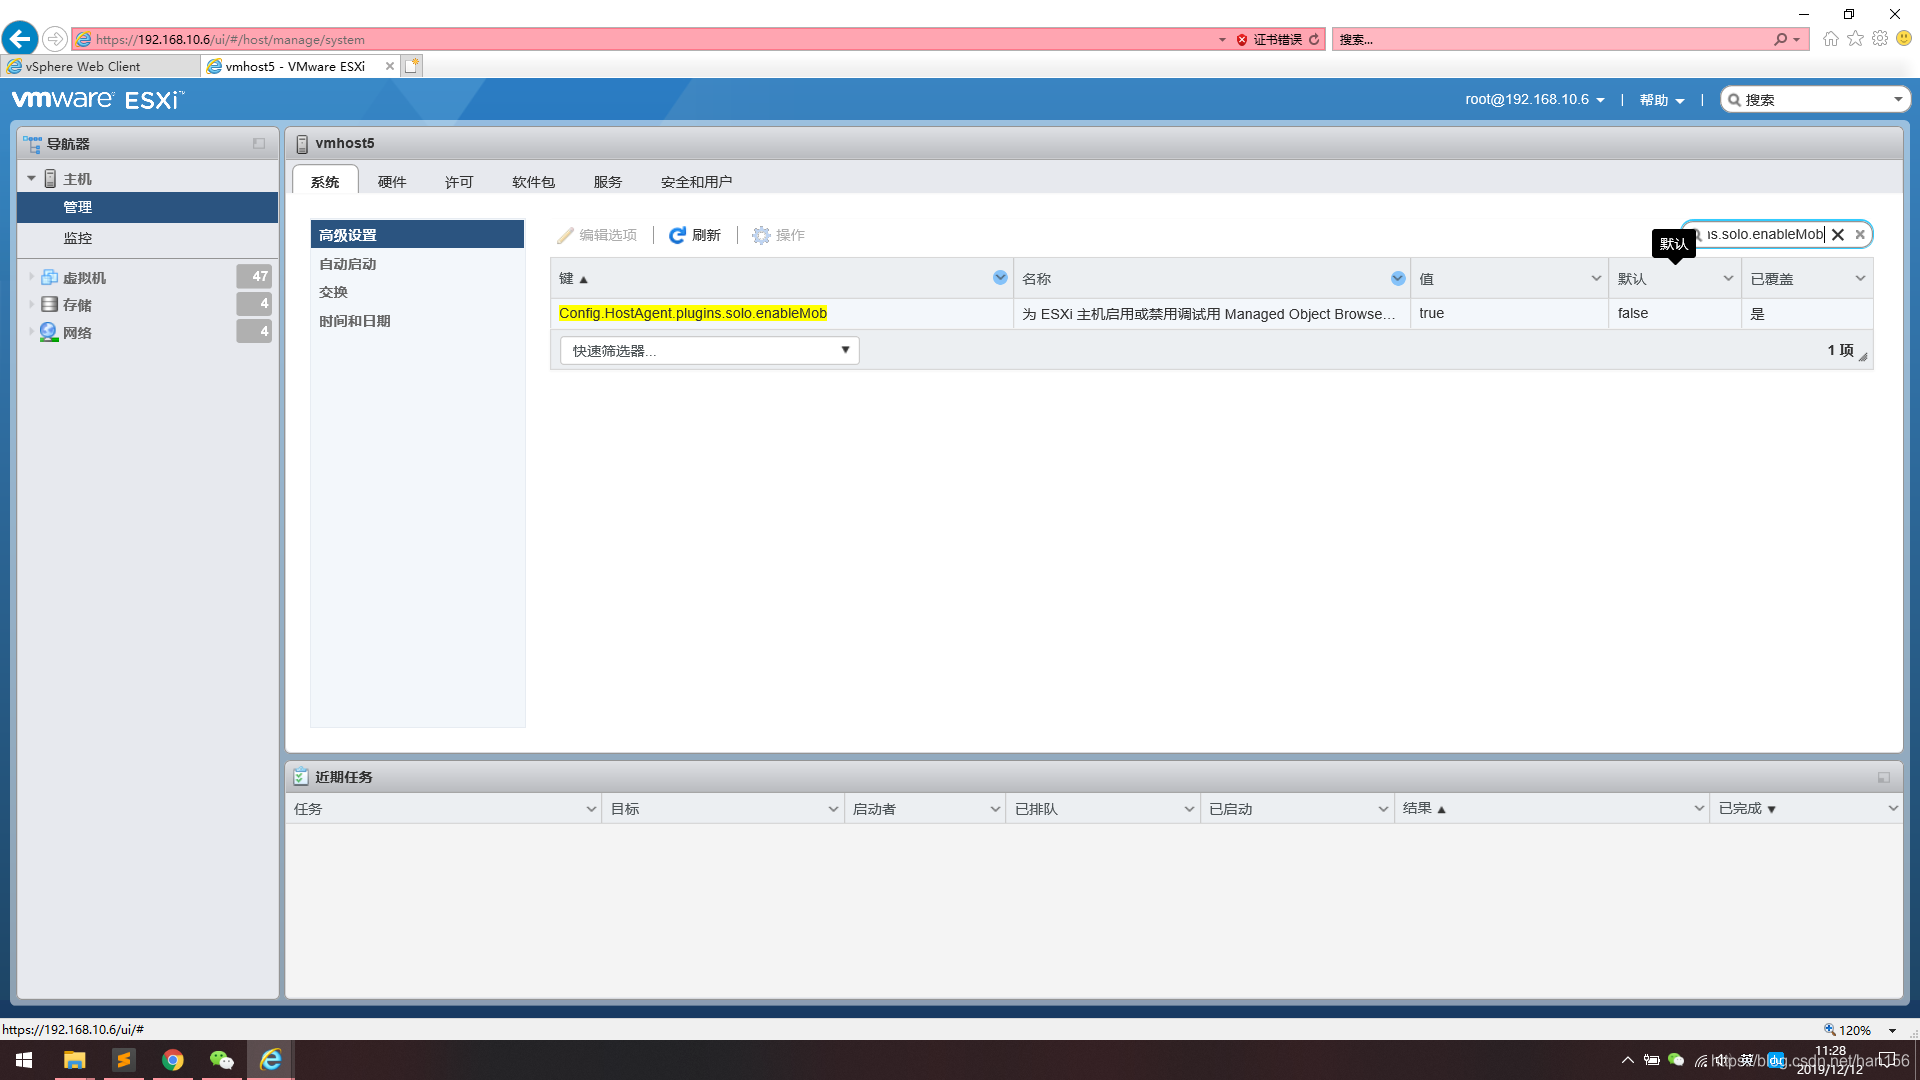Screen dimensions: 1920x1080
Task: Minimize the 导航器 navigator panel
Action: (x=259, y=143)
